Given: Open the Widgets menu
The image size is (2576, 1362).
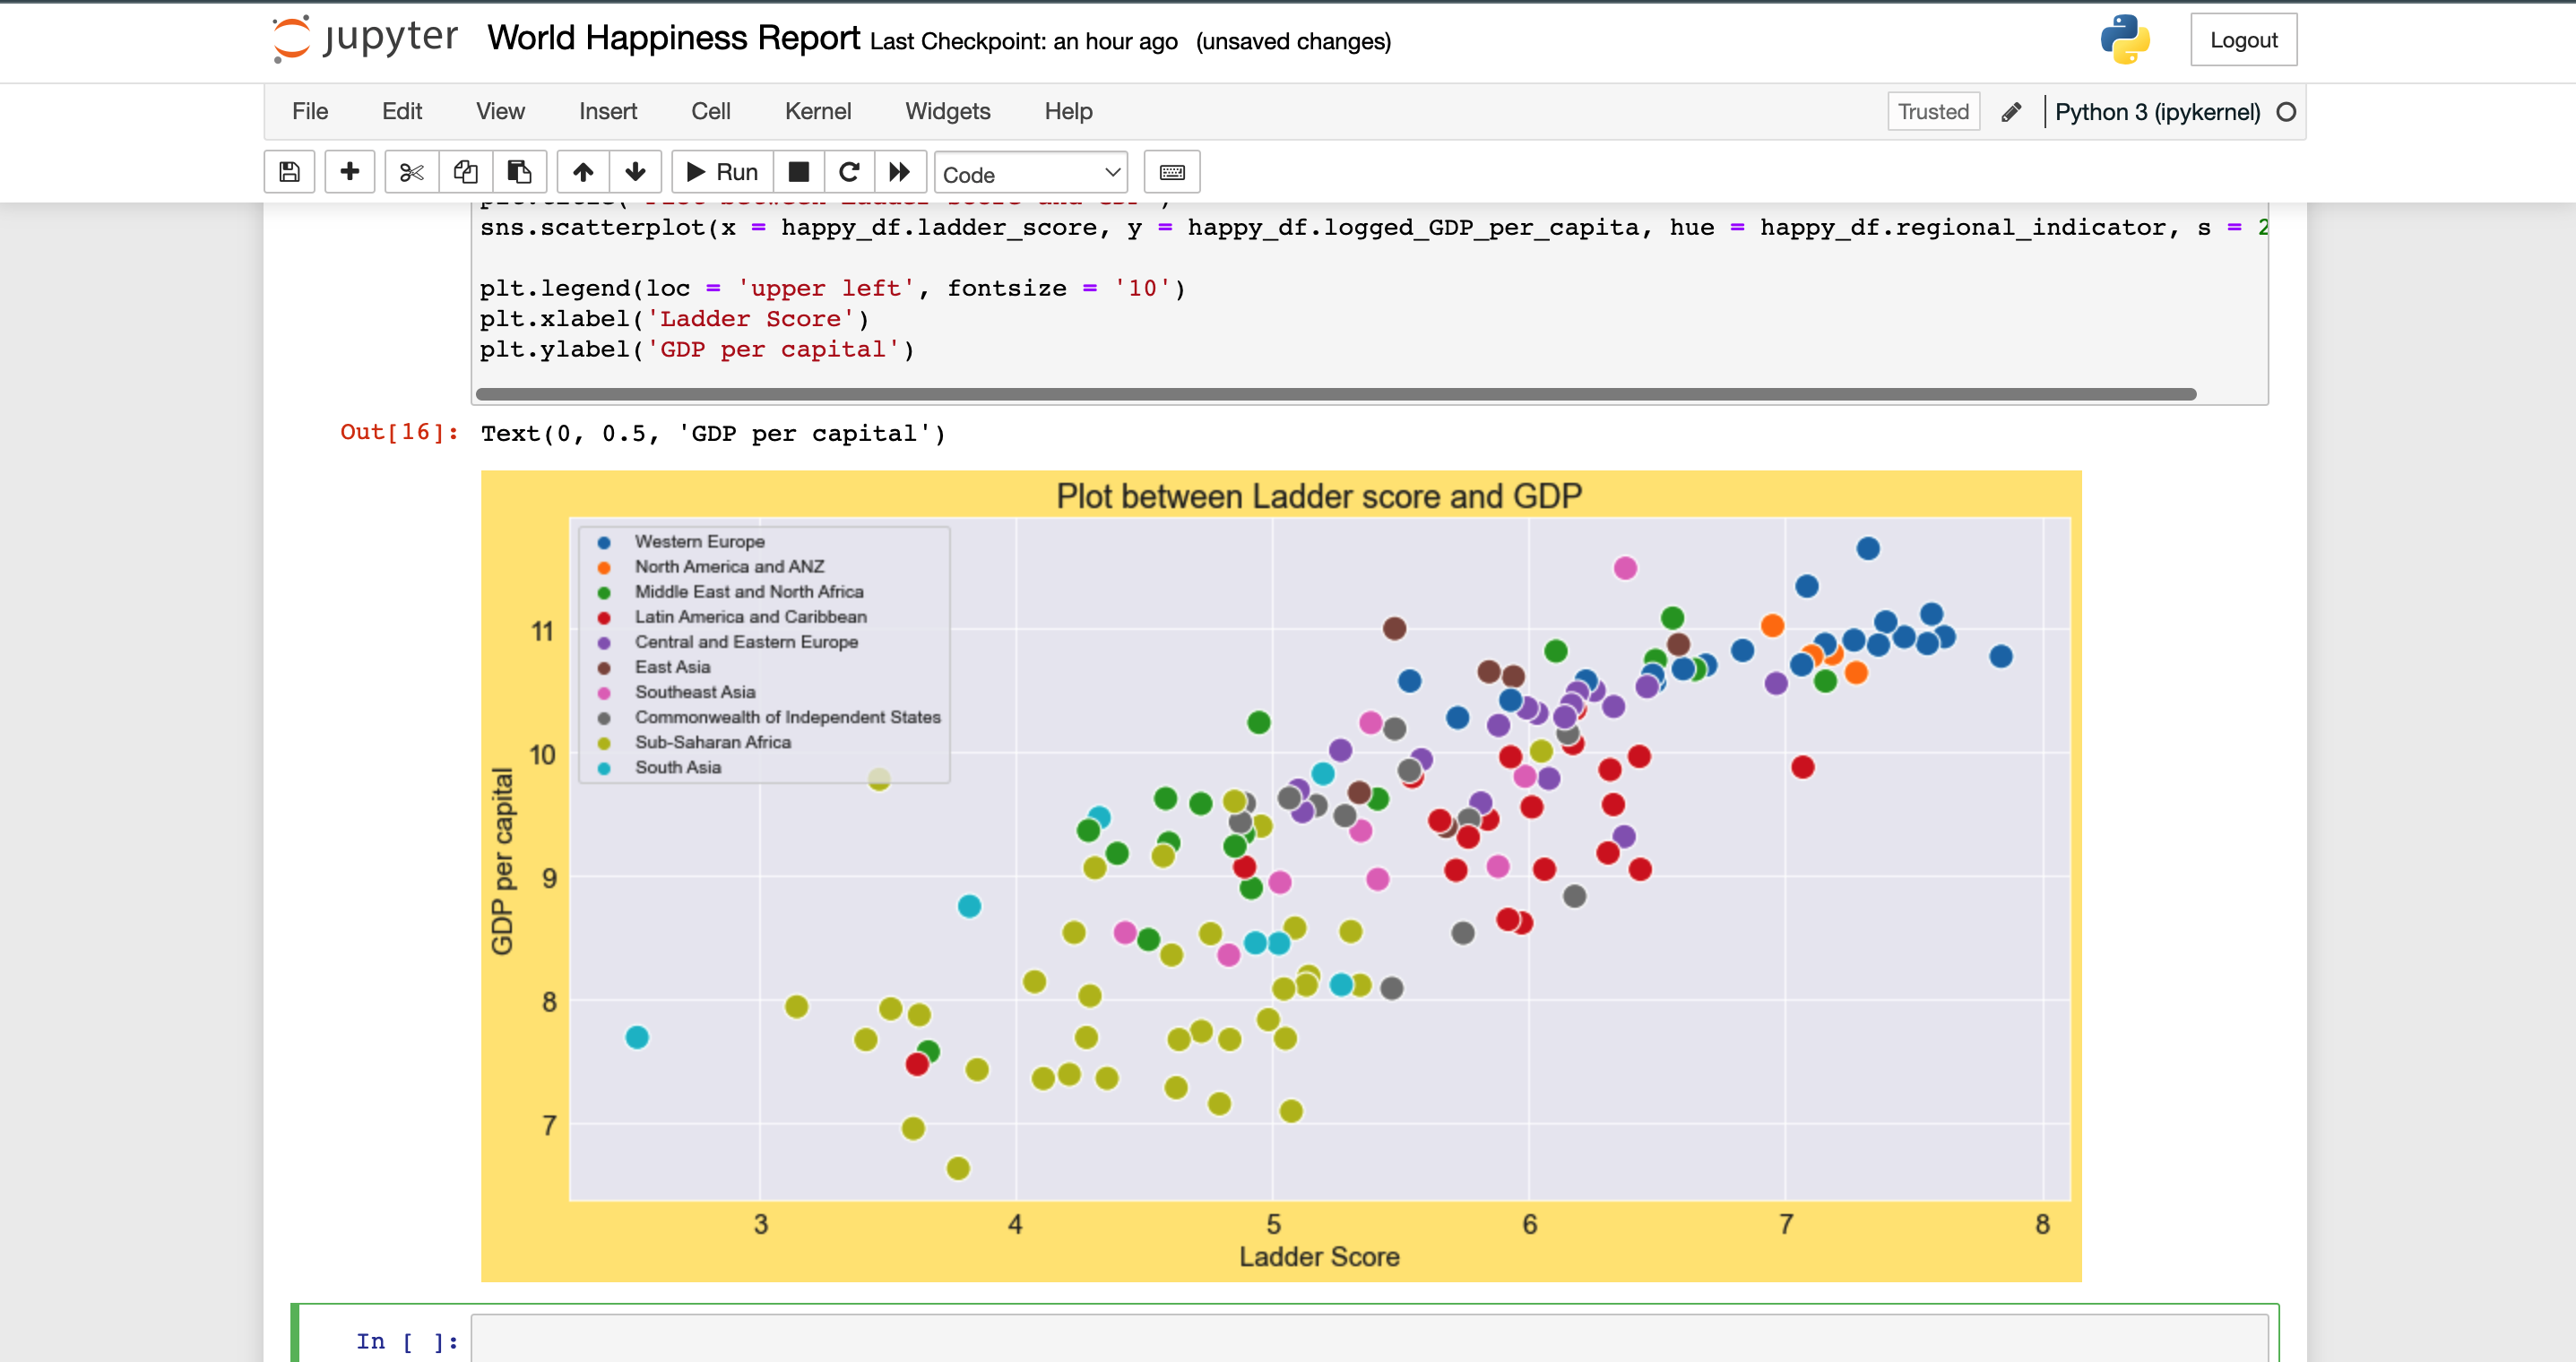Looking at the screenshot, I should pos(948,111).
